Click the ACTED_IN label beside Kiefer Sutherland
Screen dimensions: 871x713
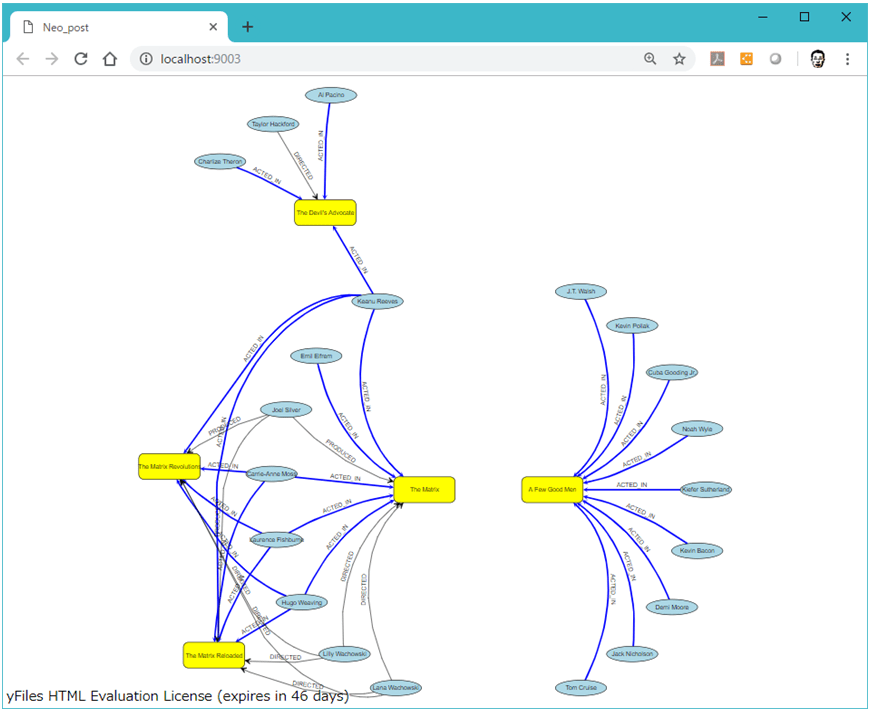(632, 485)
